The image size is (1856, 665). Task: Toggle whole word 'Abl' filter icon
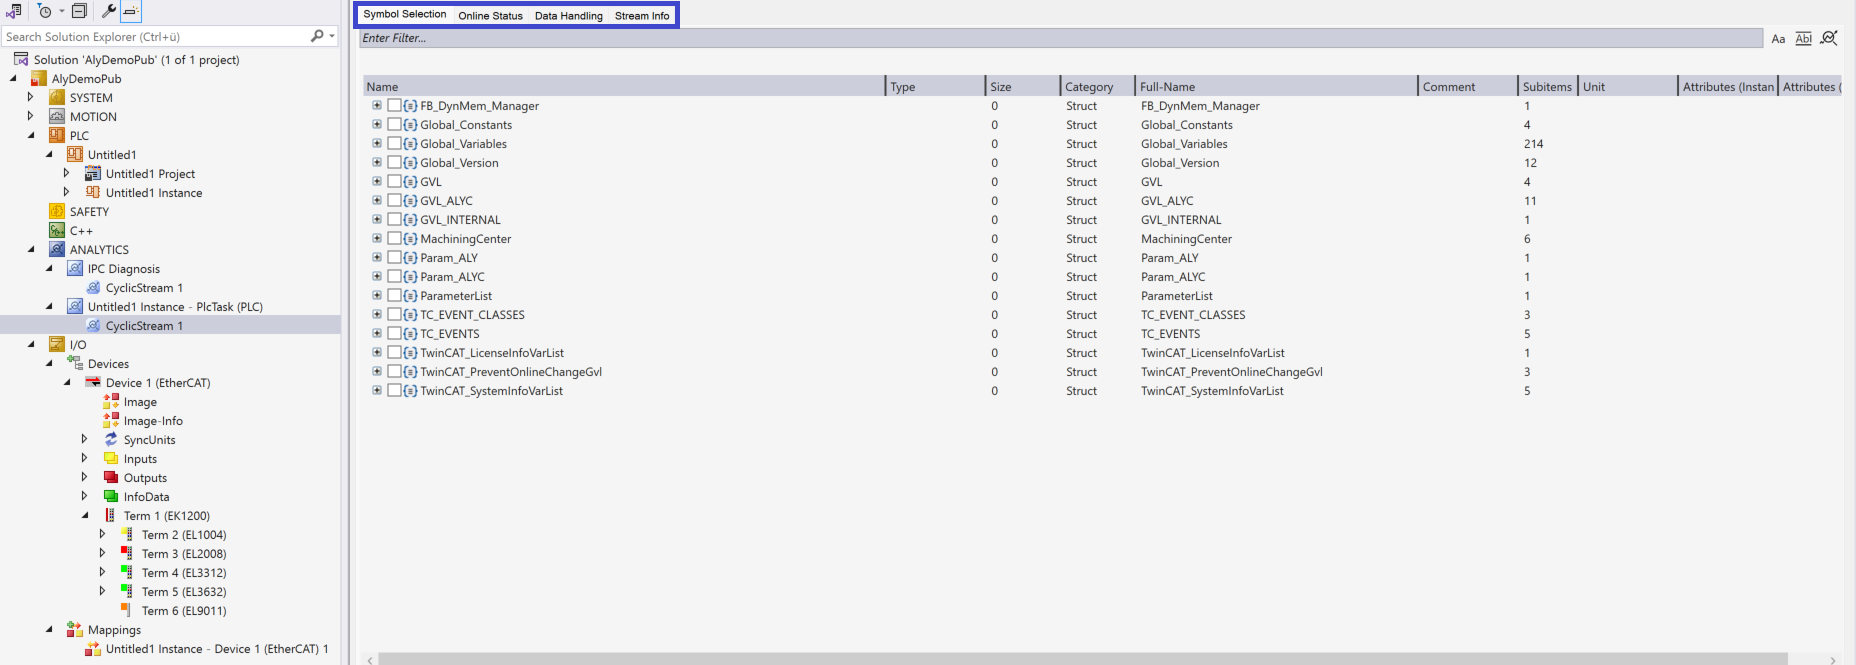point(1803,39)
